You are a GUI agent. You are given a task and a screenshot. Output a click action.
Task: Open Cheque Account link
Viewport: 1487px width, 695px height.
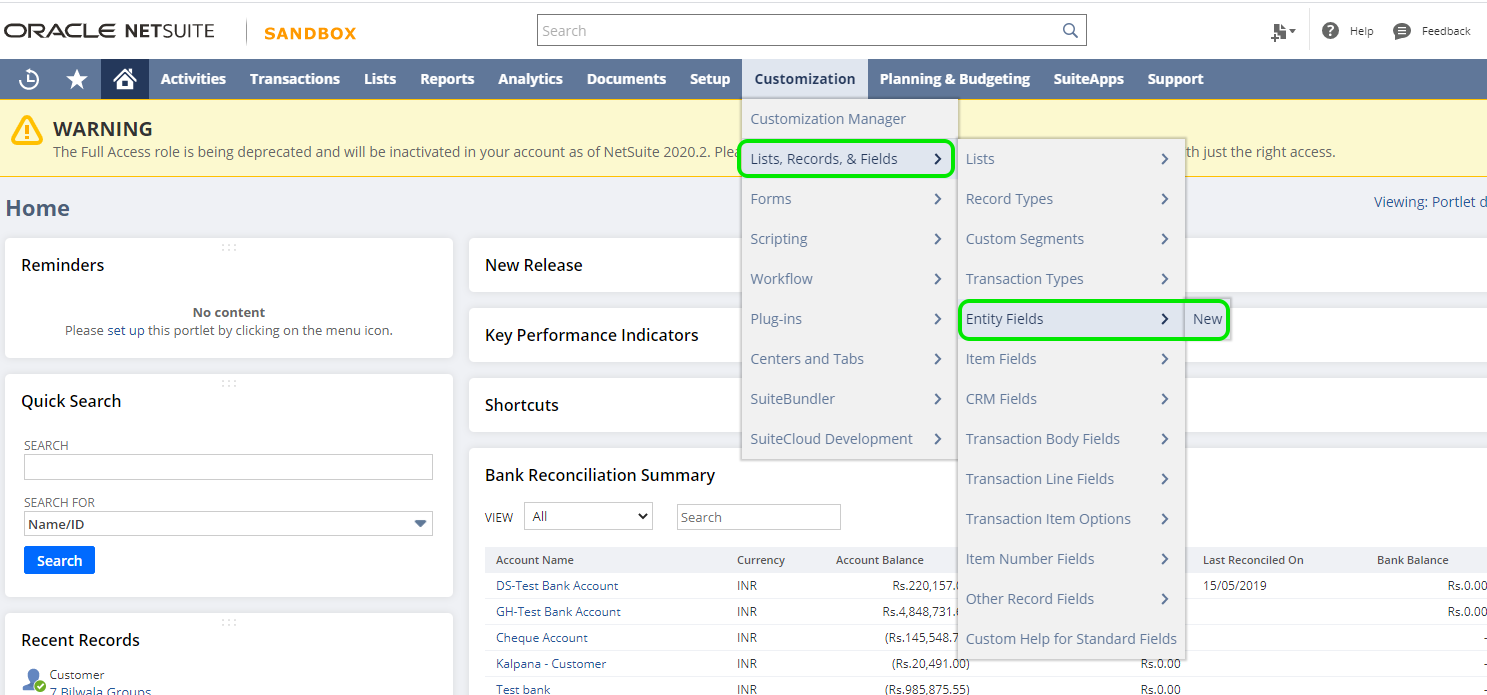542,638
